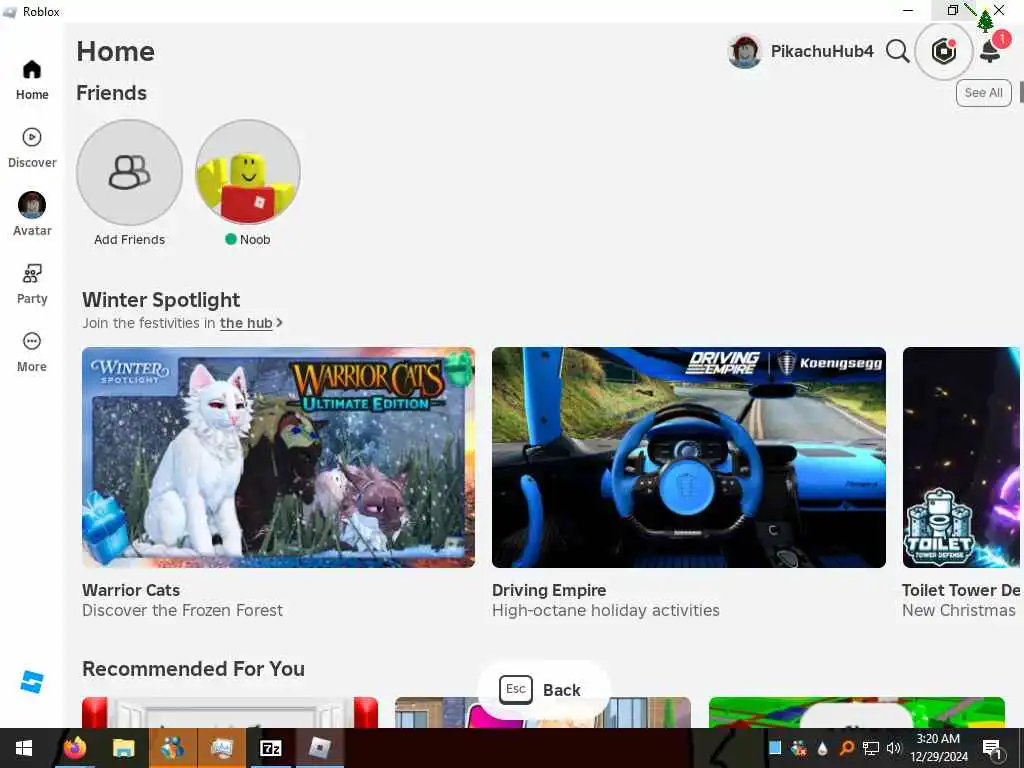Open the 7-Zip taskbar icon
This screenshot has width=1024, height=768.
click(270, 748)
